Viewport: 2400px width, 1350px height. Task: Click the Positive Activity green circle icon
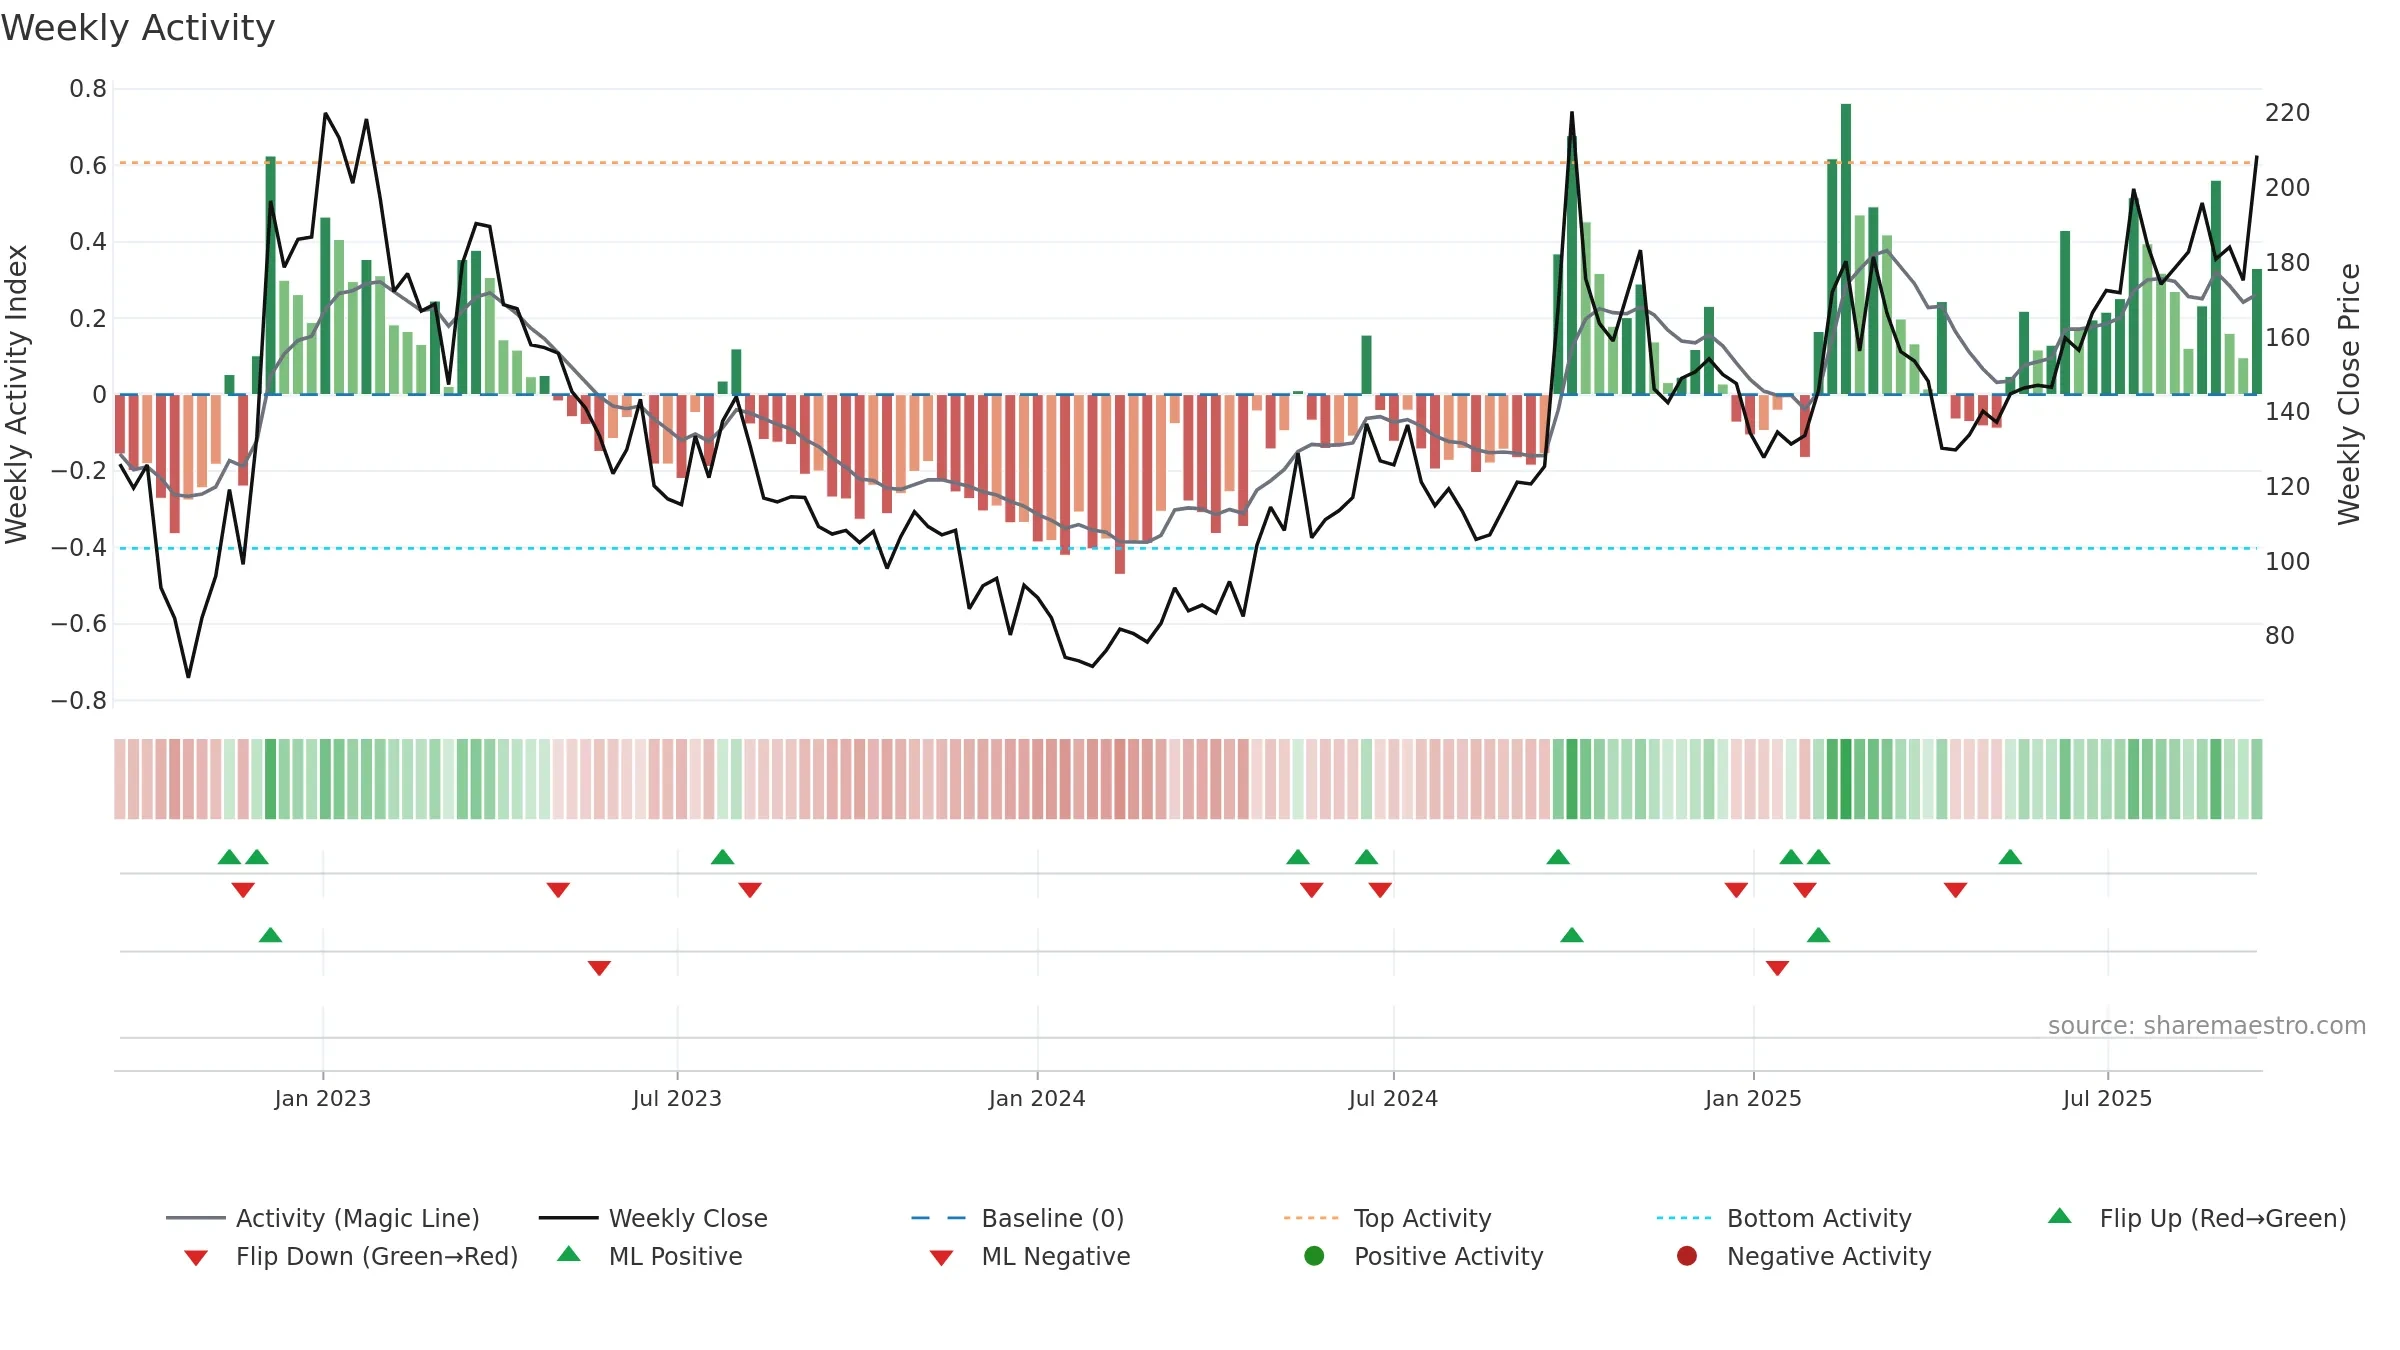tap(1314, 1255)
